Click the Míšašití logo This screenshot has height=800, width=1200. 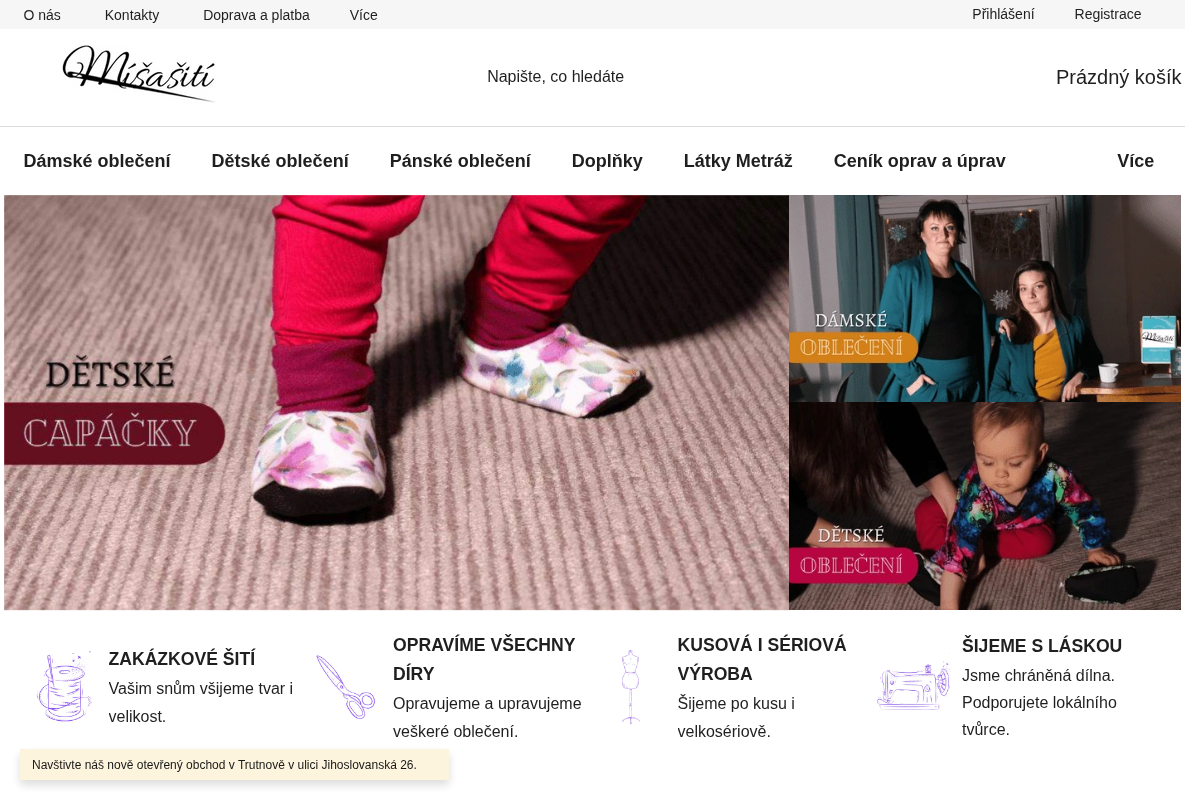tap(138, 73)
